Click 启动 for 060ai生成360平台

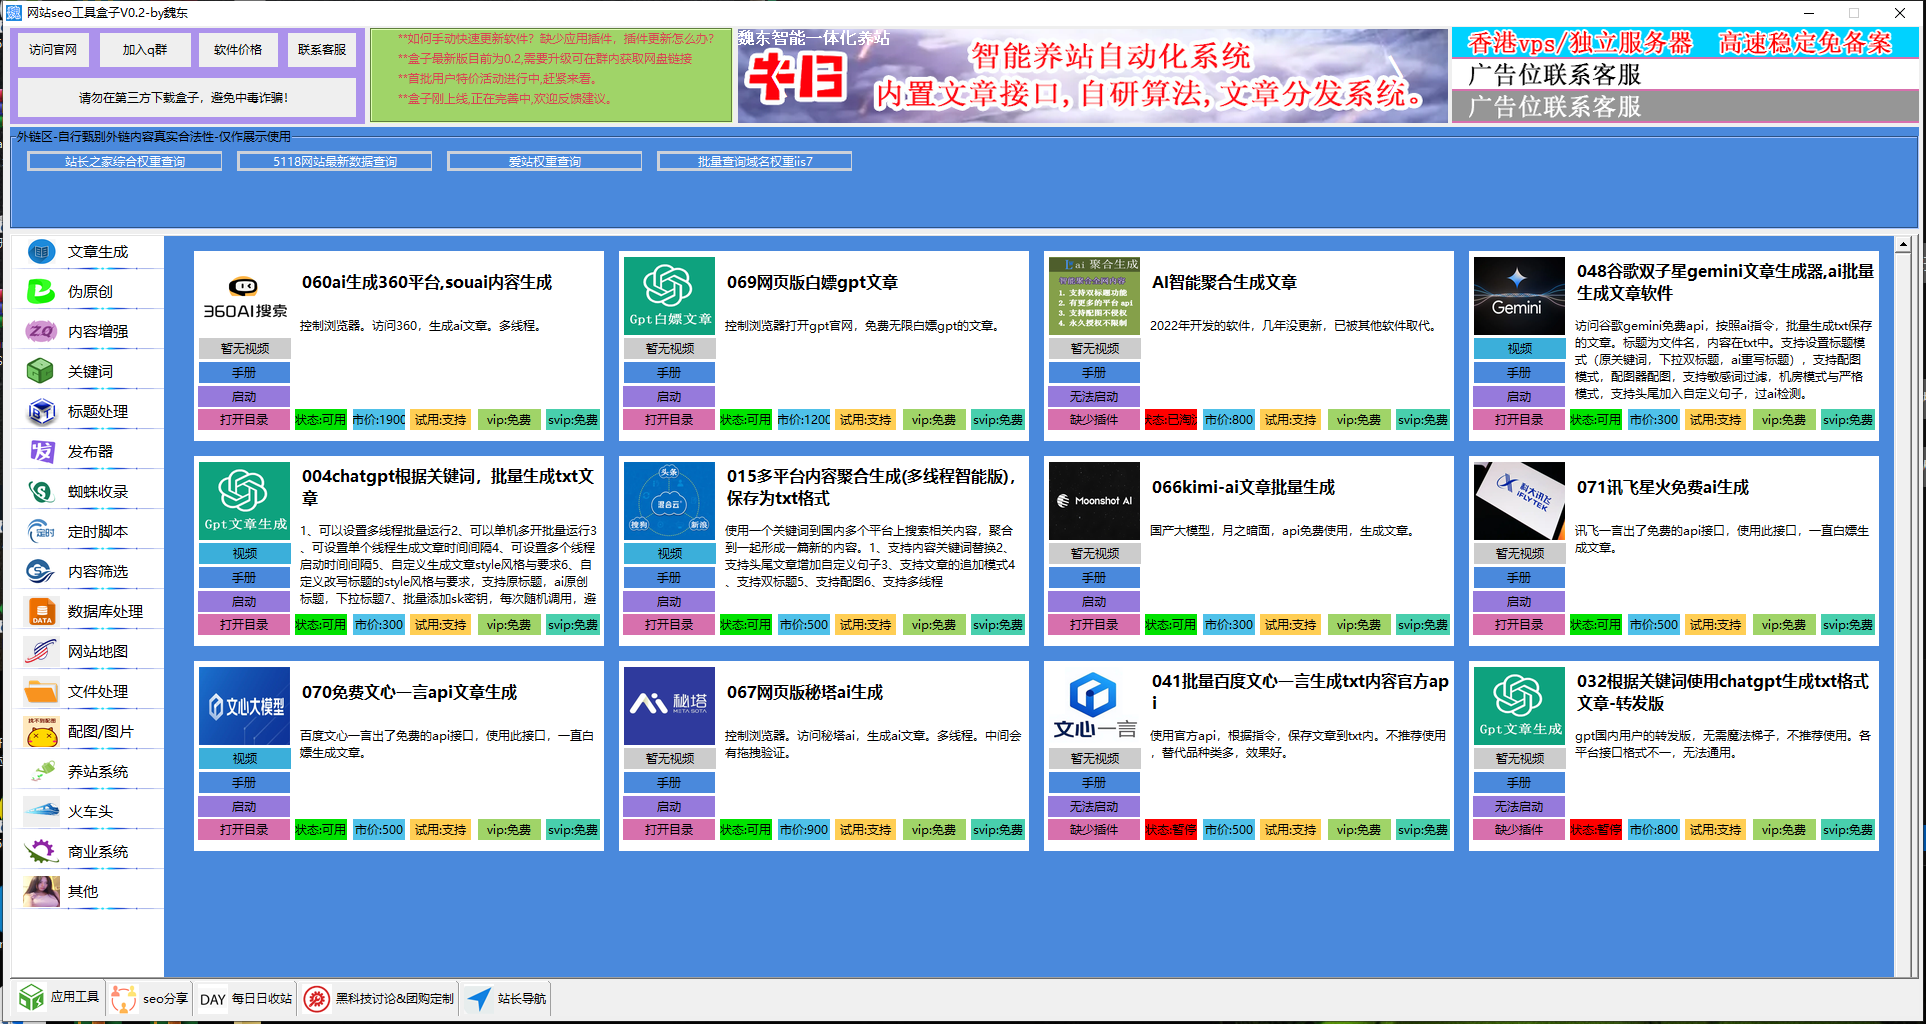(245, 396)
